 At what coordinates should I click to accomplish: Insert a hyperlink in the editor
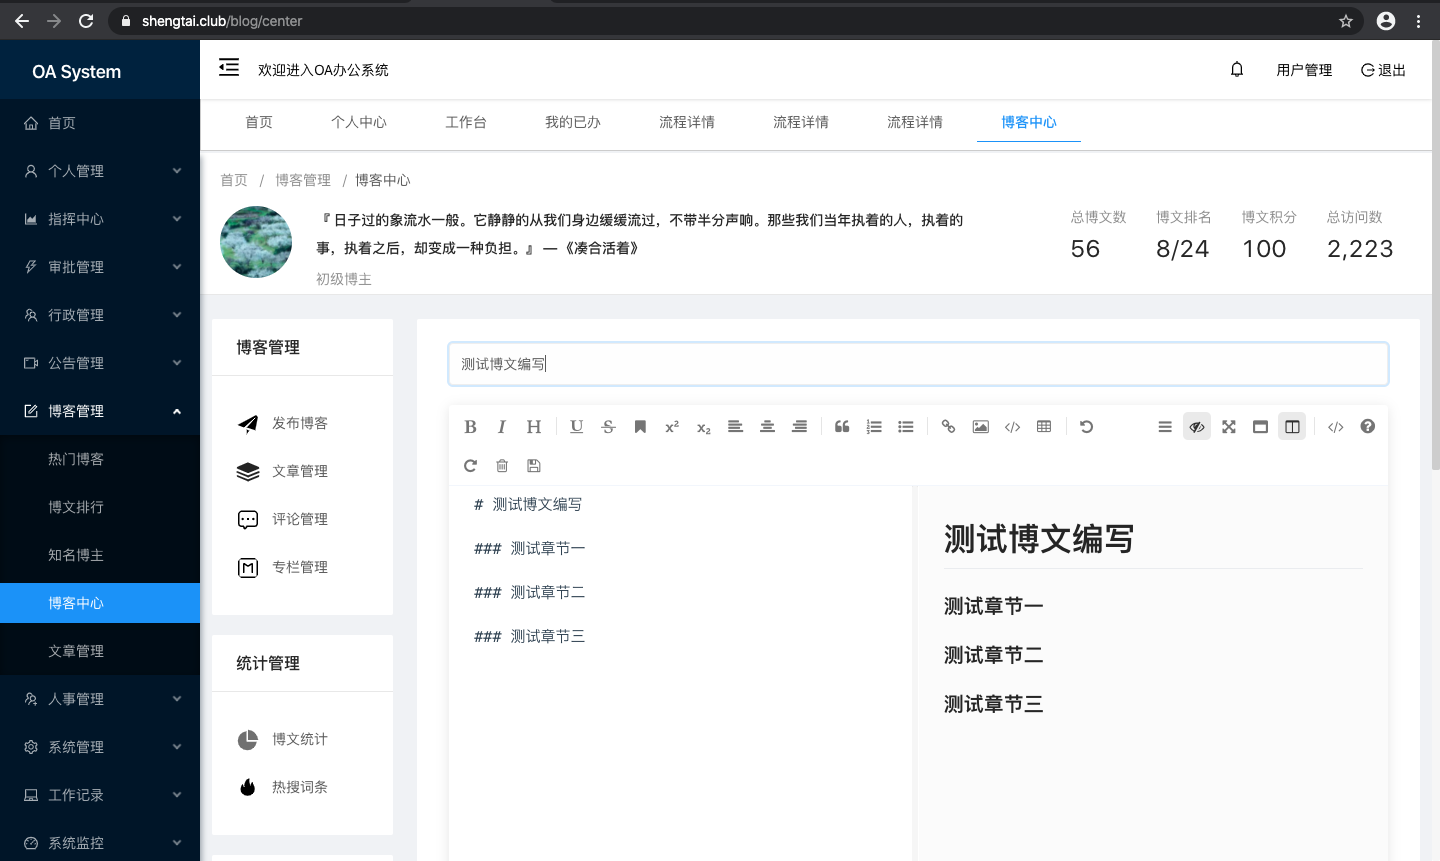(x=948, y=426)
